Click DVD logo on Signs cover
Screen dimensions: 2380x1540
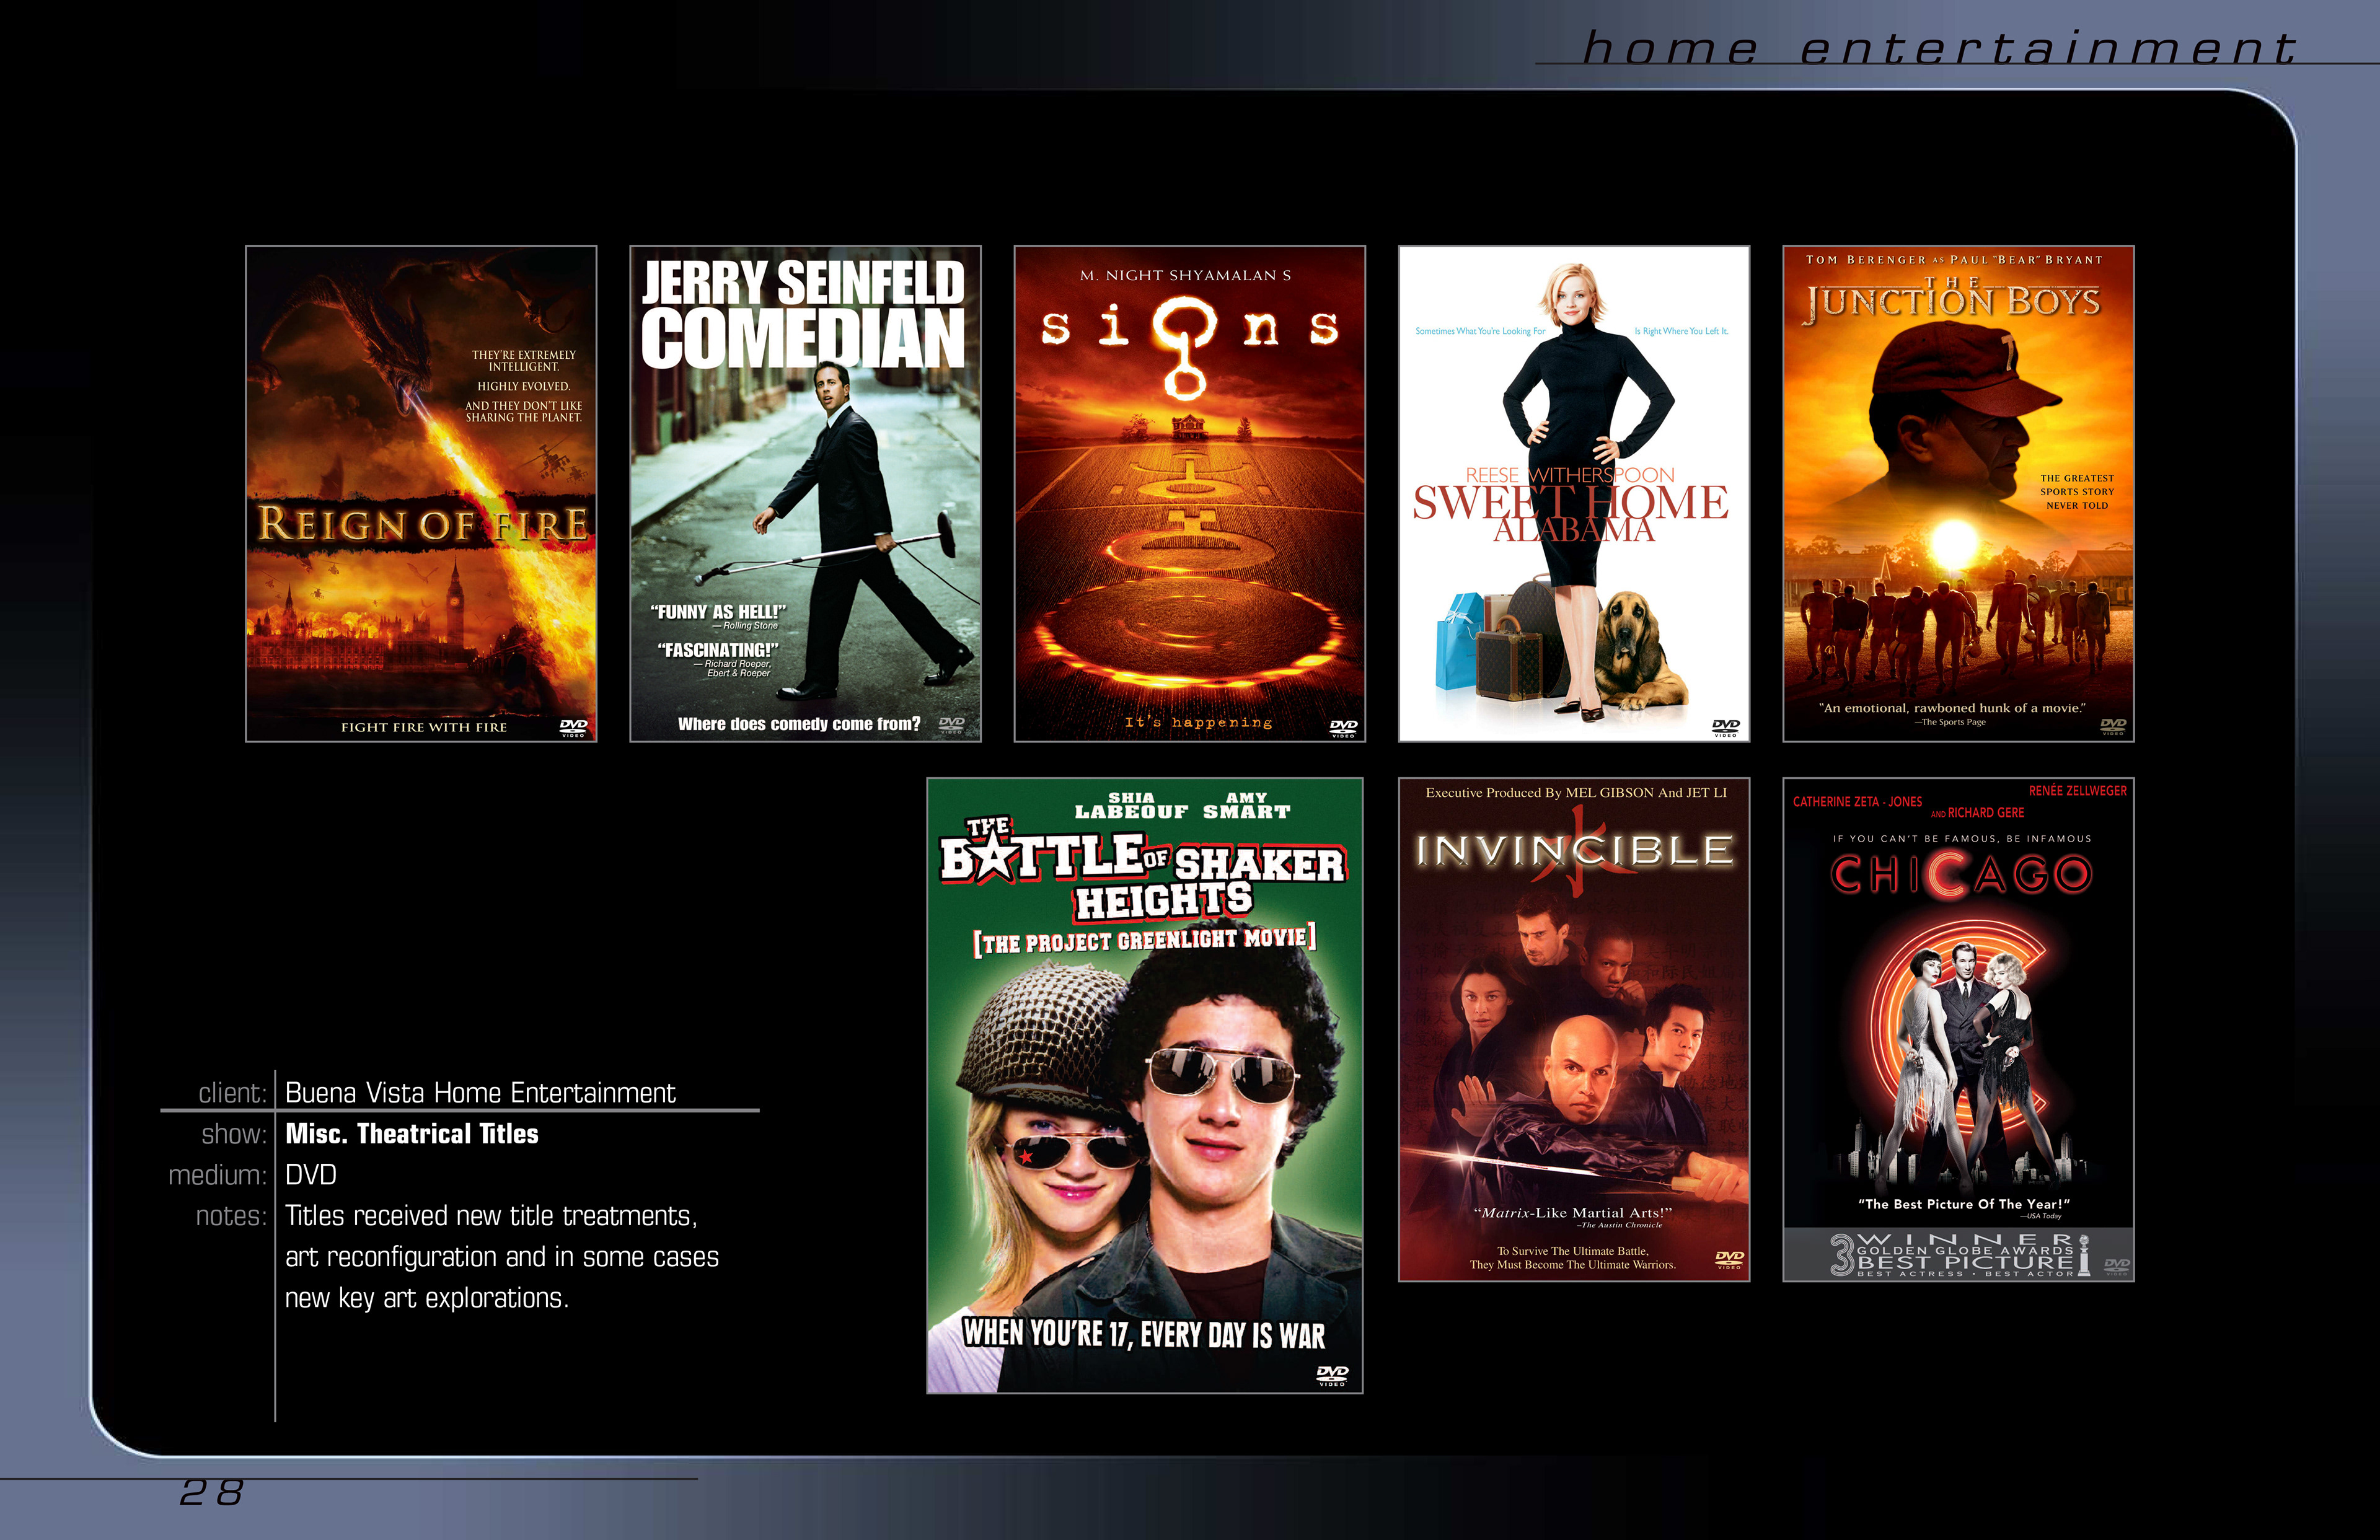click(1343, 728)
